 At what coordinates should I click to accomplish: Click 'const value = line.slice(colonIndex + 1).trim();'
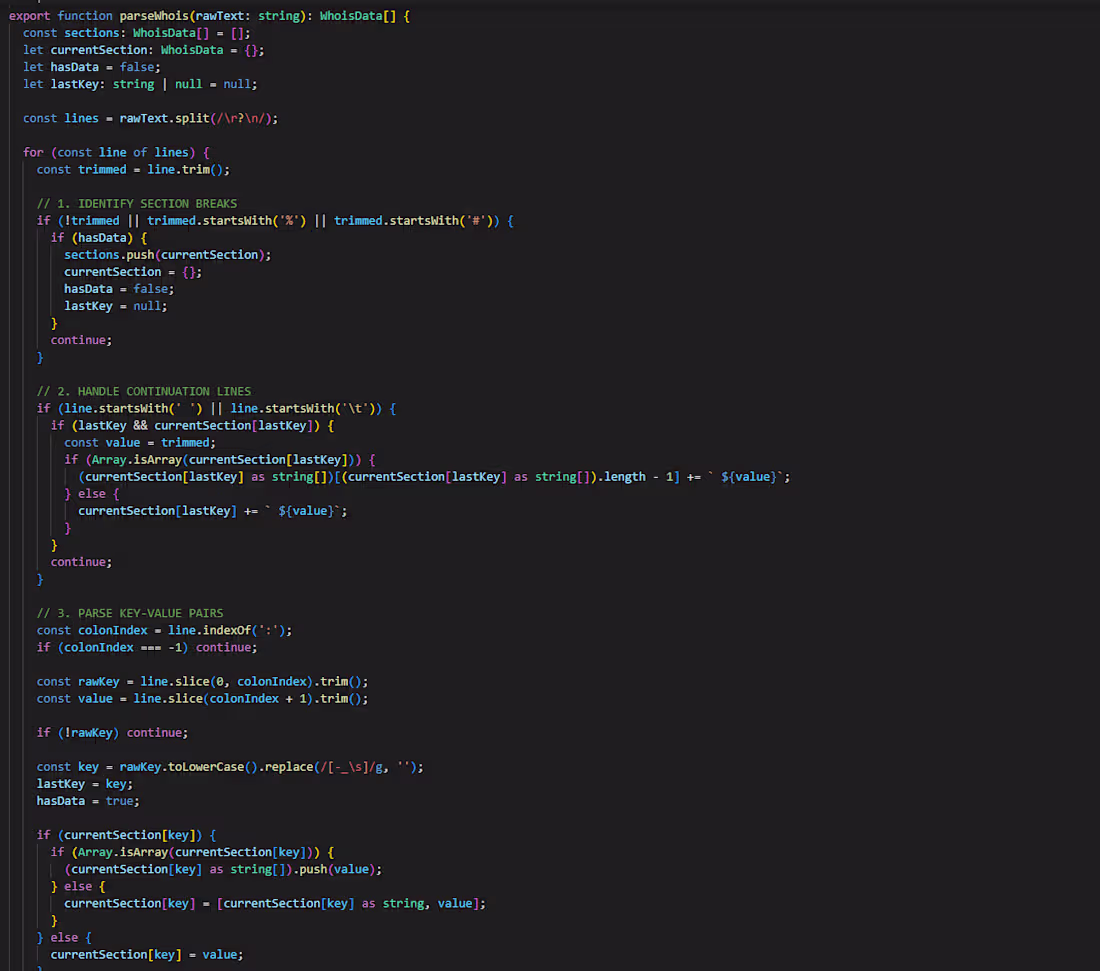[202, 698]
